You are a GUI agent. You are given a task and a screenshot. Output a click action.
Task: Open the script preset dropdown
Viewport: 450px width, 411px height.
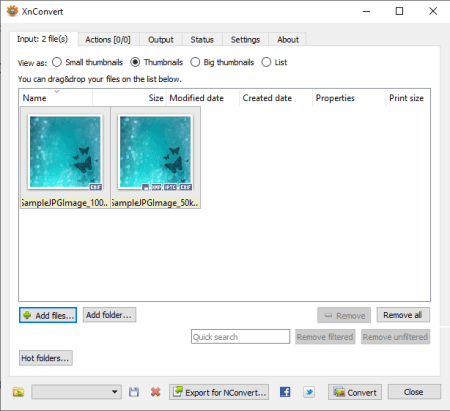(77, 392)
